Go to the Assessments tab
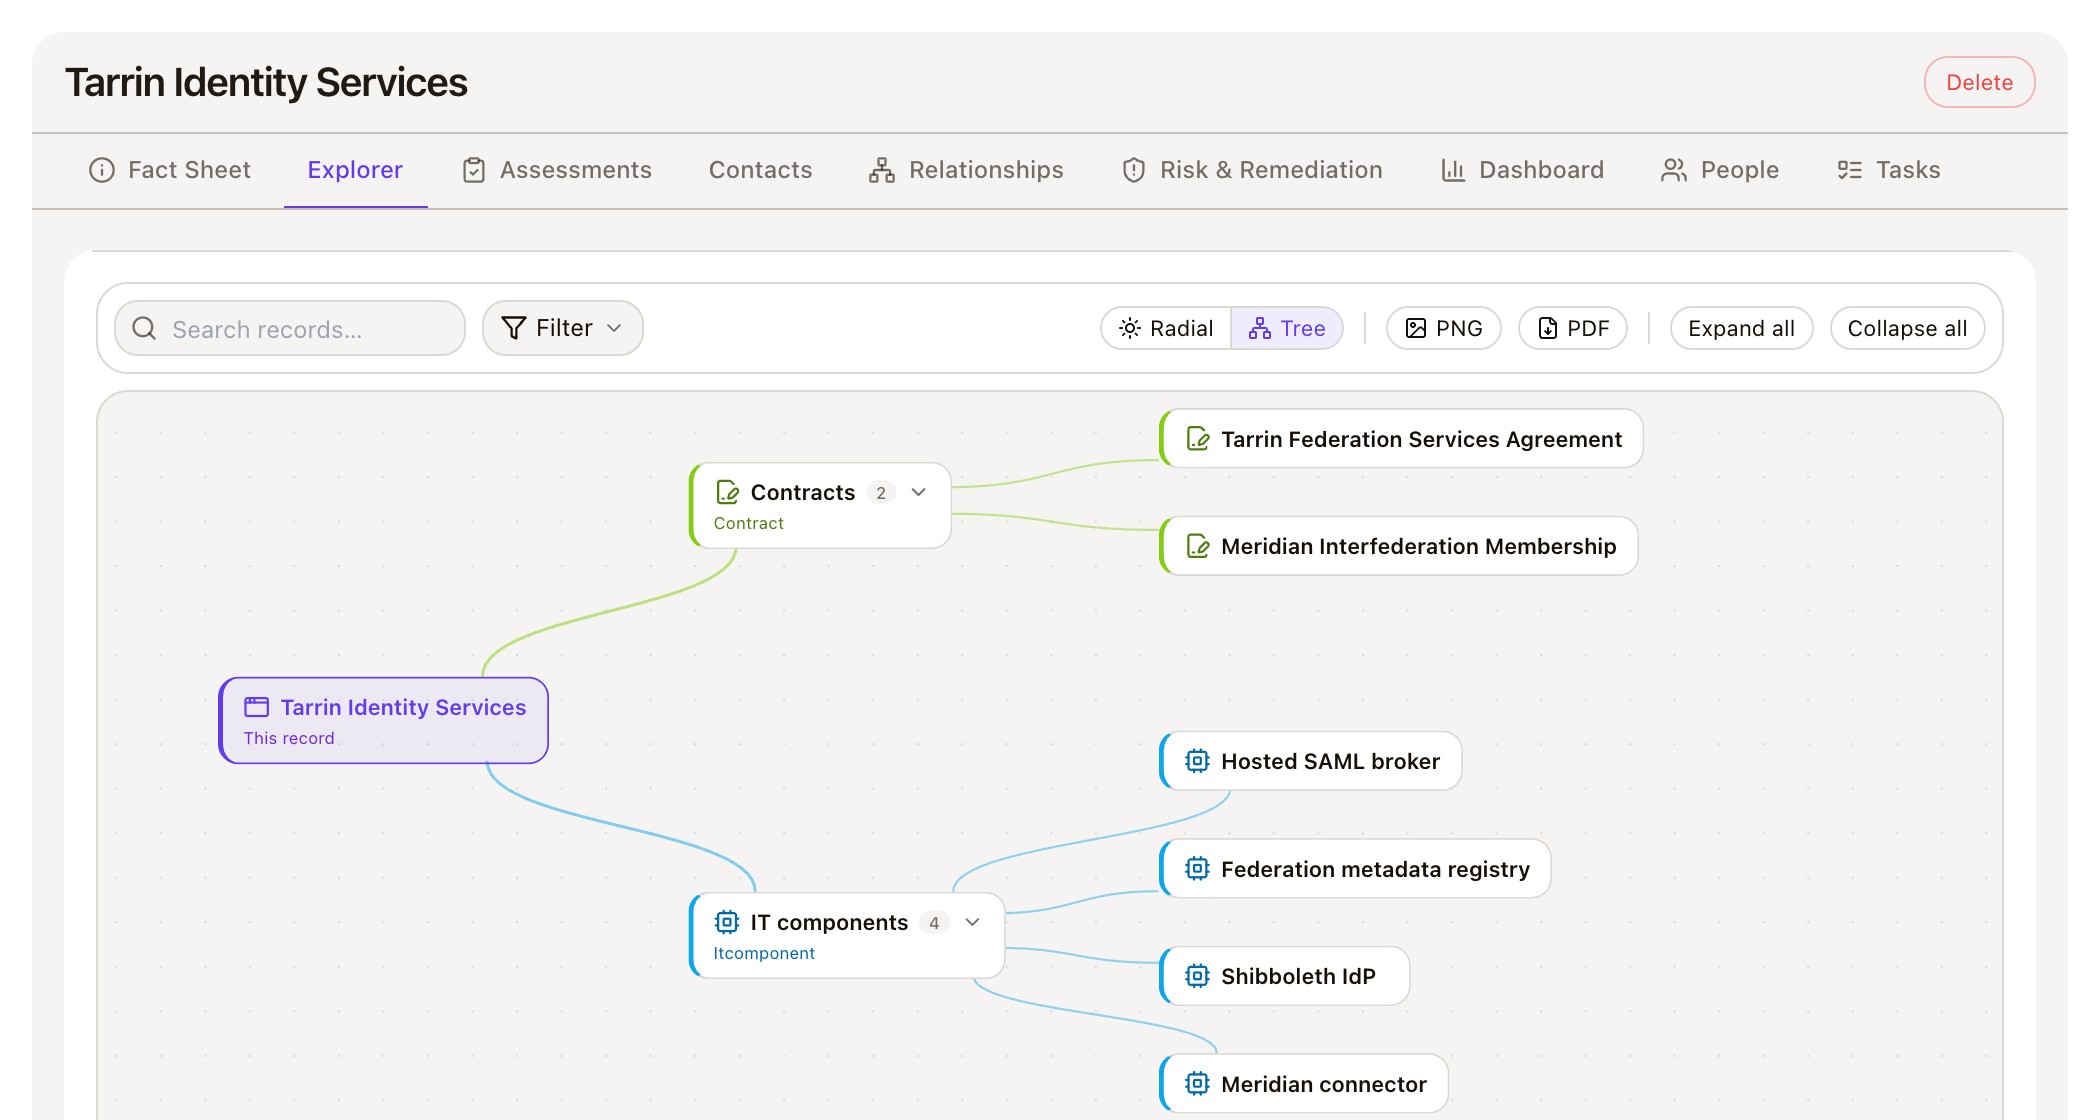Viewport: 2100px width, 1120px height. (557, 170)
